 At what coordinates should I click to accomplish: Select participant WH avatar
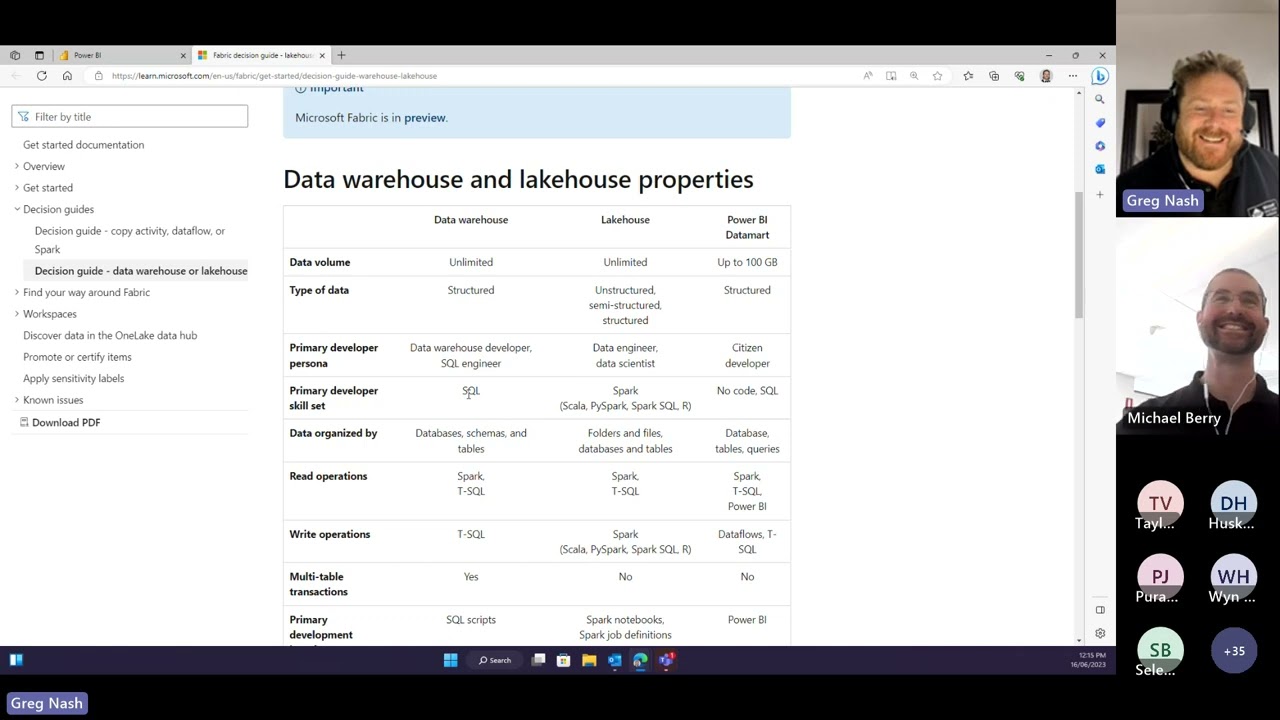pyautogui.click(x=1233, y=577)
